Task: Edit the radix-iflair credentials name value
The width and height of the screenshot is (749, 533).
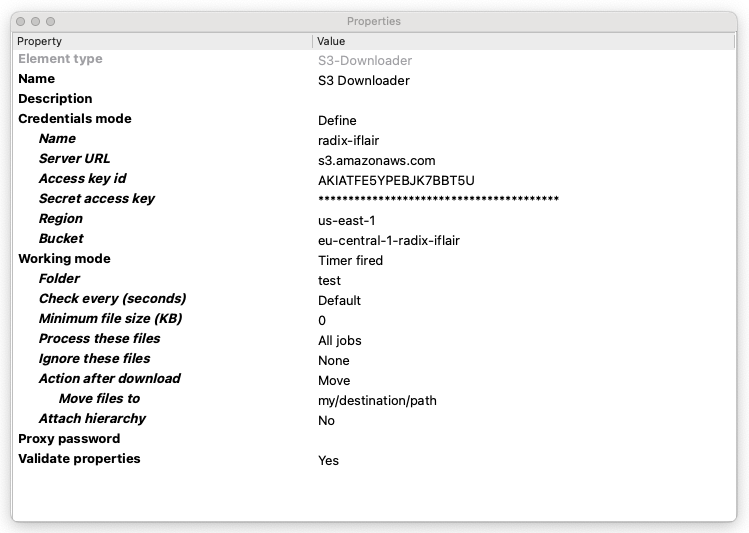Action: (348, 141)
